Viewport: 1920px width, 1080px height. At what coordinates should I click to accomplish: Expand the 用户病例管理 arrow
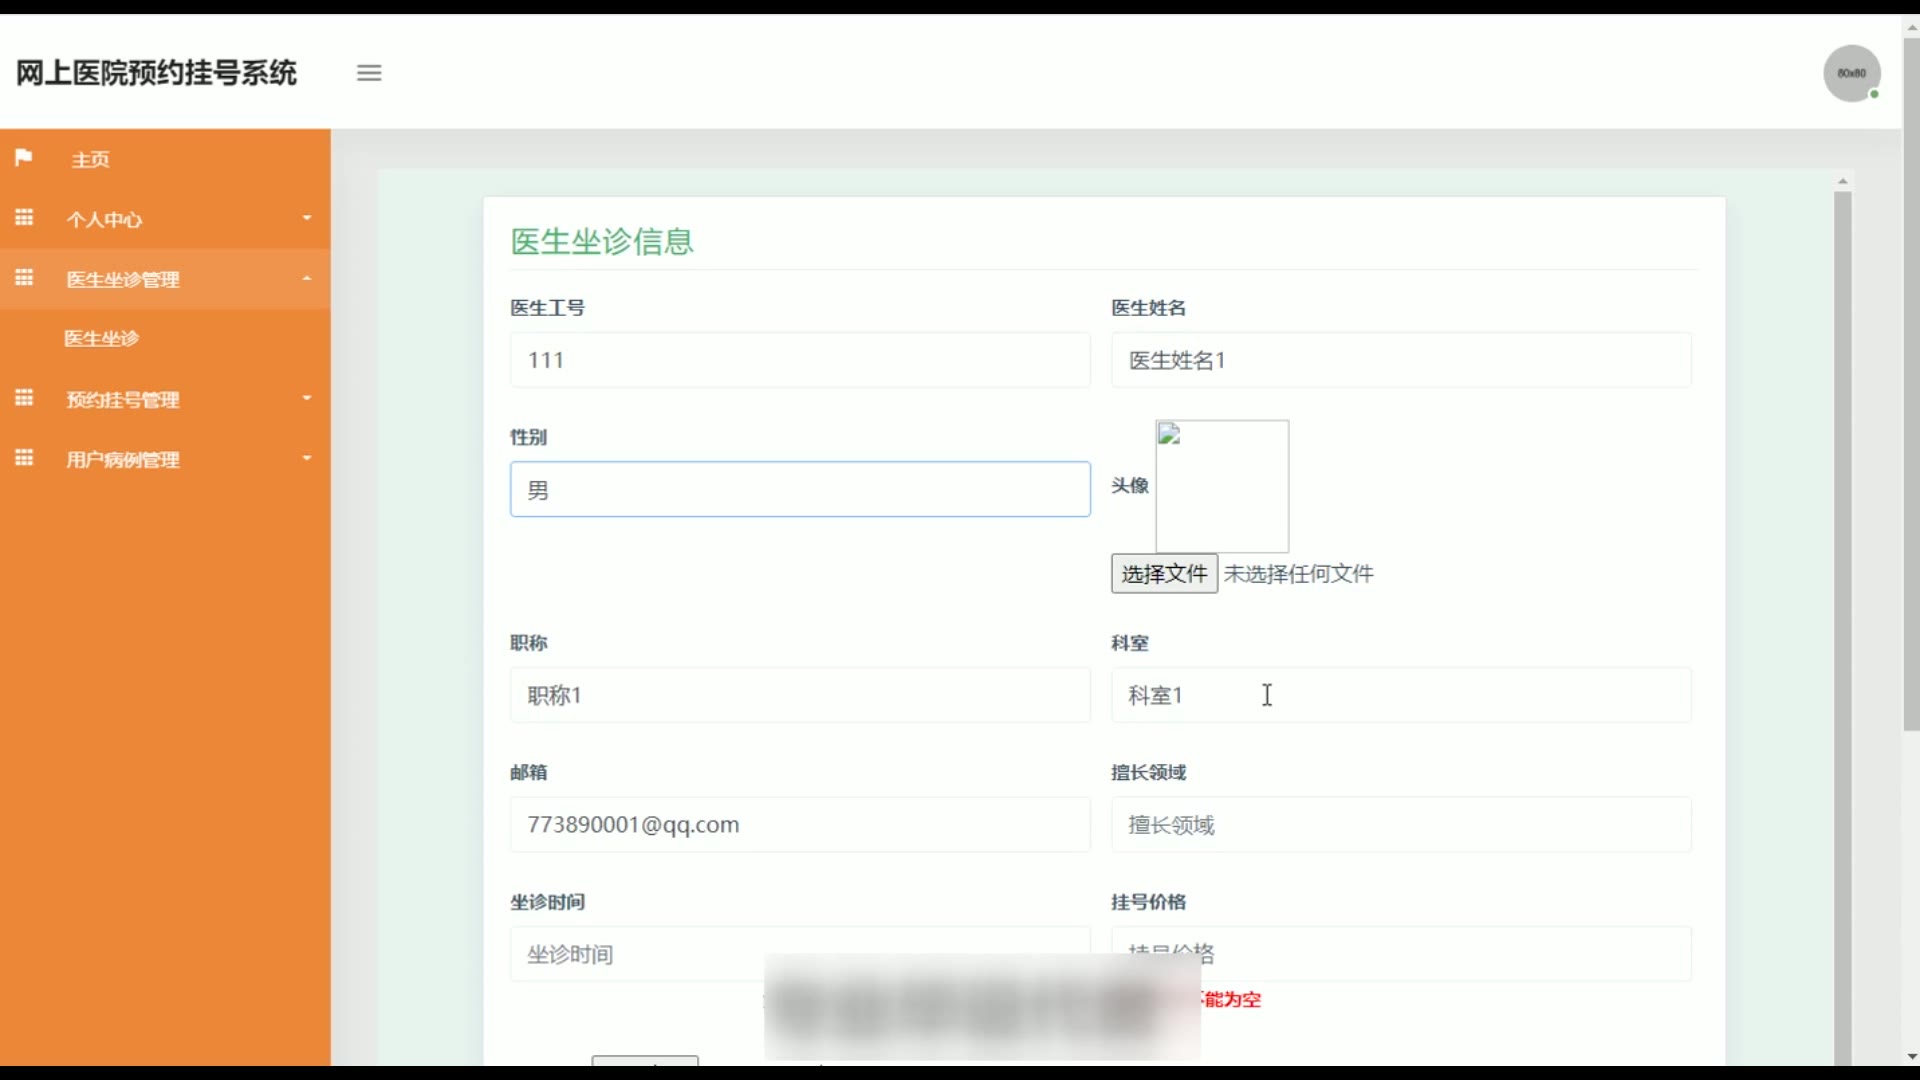(x=307, y=458)
